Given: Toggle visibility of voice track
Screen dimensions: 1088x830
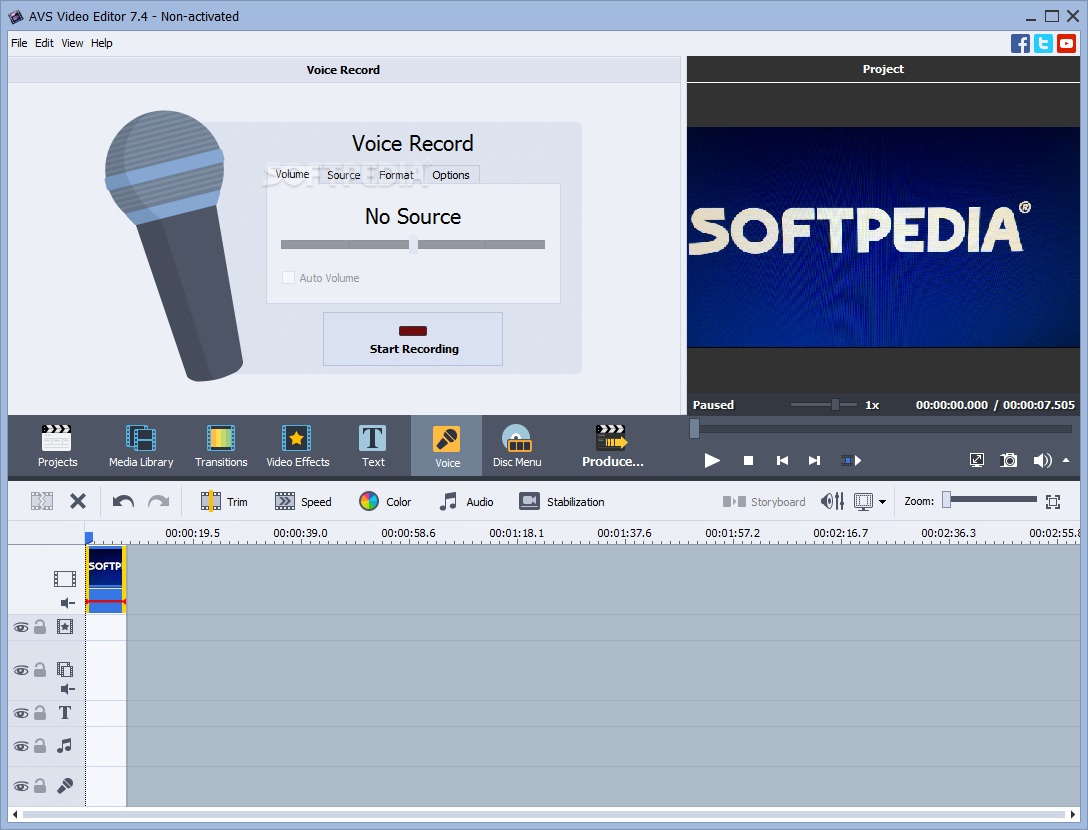Looking at the screenshot, I should (22, 786).
